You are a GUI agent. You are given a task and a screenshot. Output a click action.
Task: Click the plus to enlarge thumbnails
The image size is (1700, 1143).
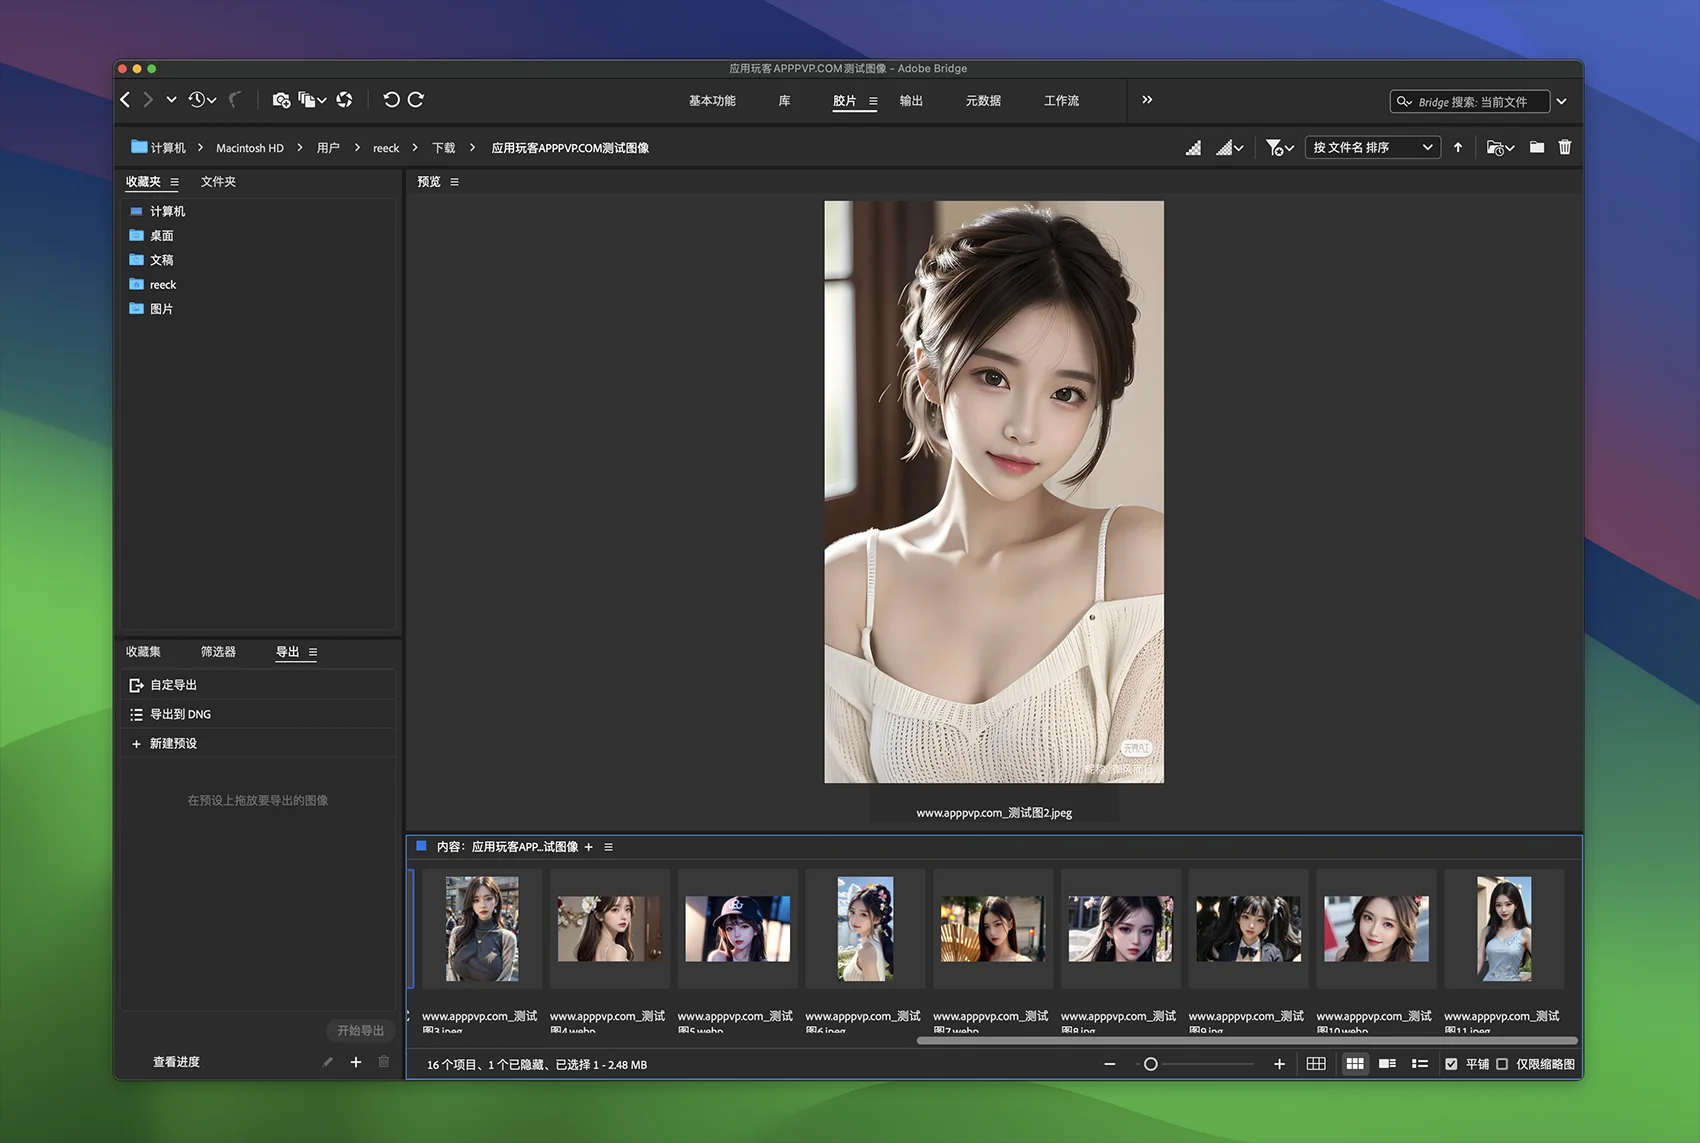click(1279, 1064)
